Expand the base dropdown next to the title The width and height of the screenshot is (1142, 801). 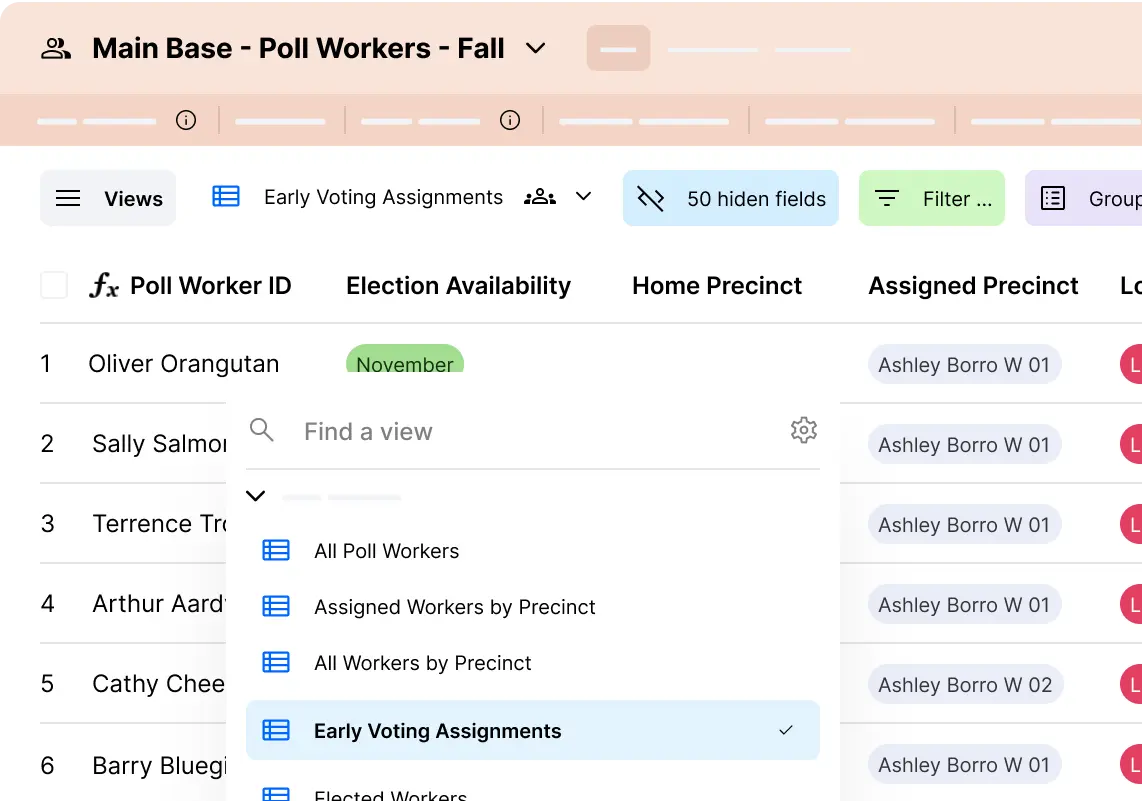click(x=536, y=48)
